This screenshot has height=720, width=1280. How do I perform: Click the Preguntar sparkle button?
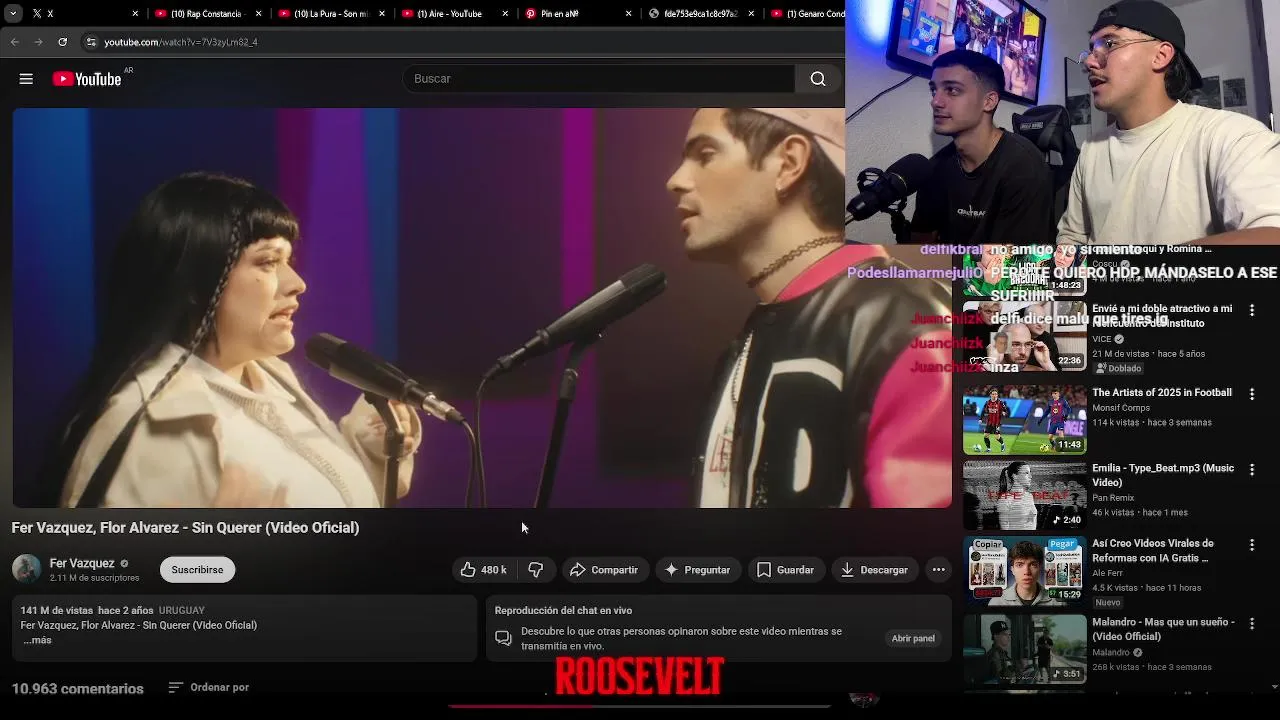[698, 570]
